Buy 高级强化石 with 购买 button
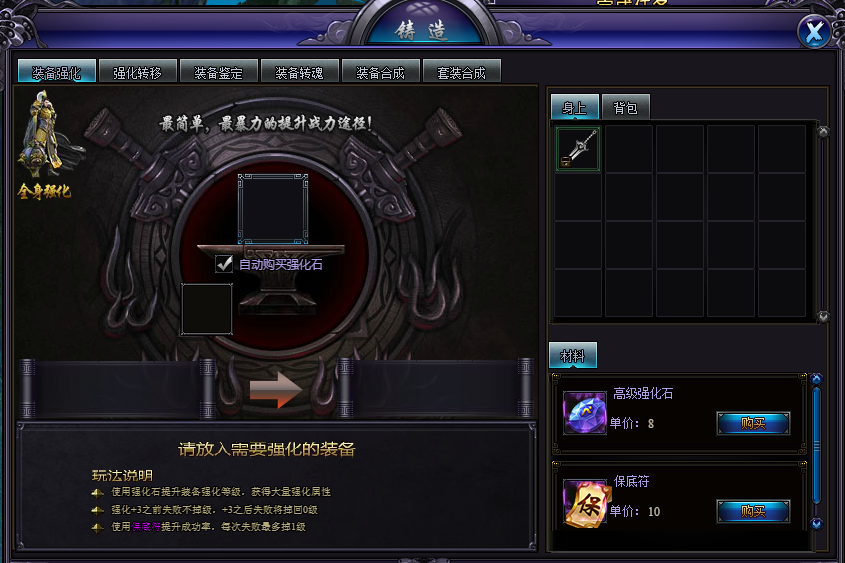The image size is (845, 563). pos(753,423)
